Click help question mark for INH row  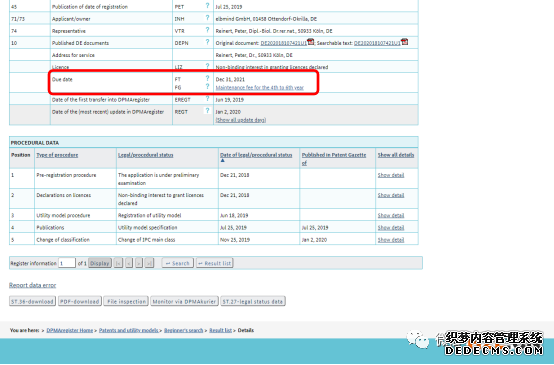point(207,18)
